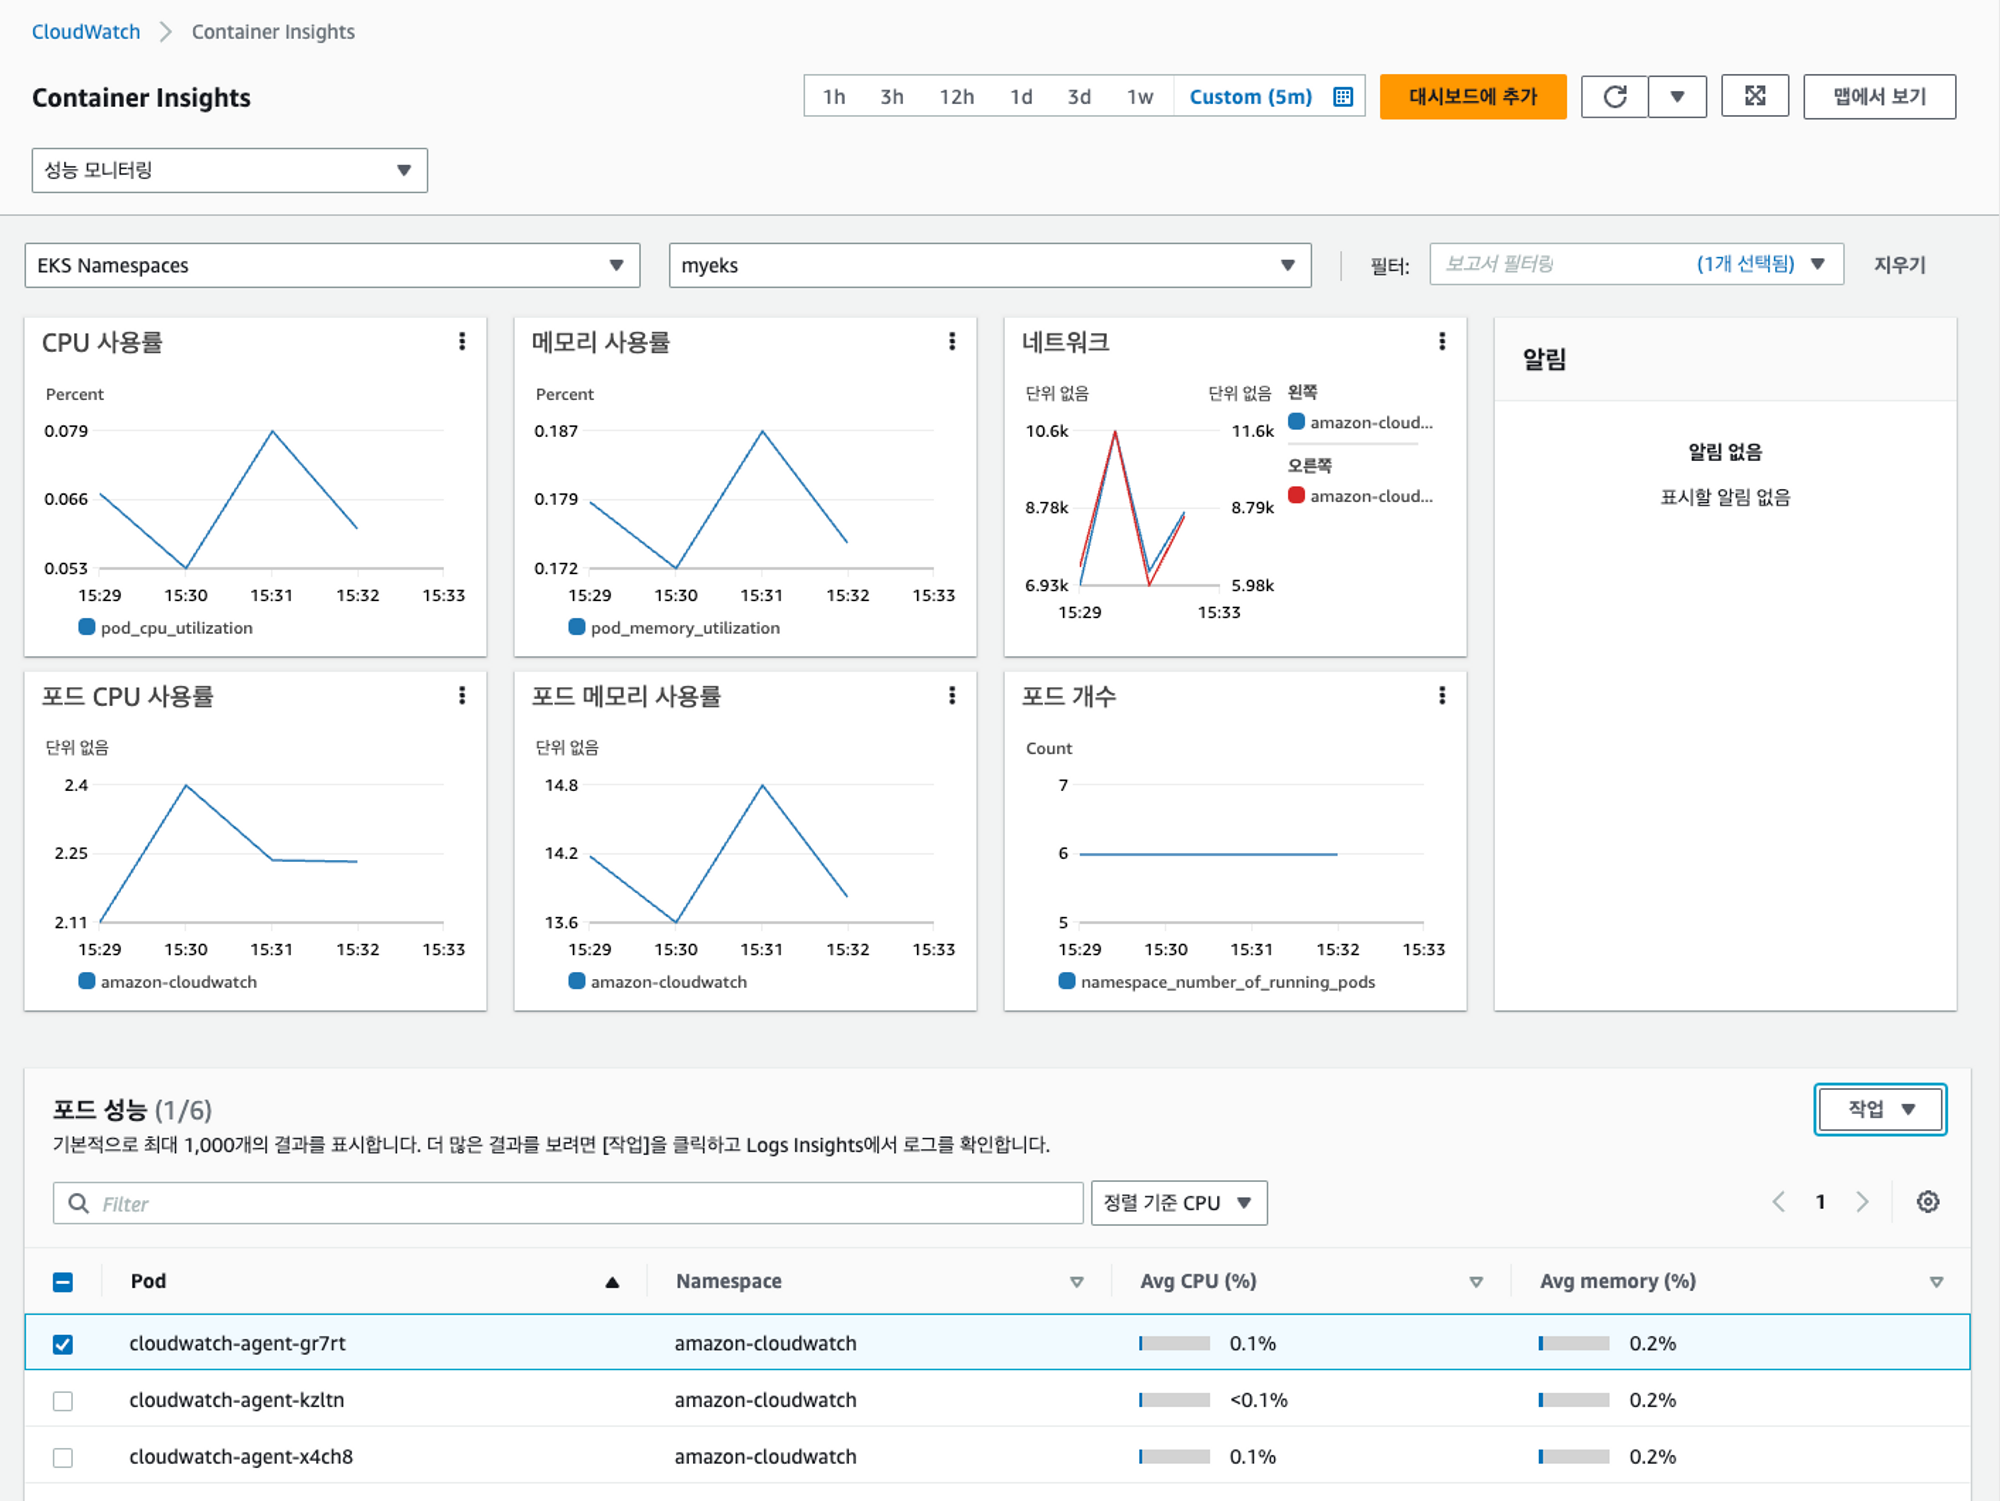The width and height of the screenshot is (2000, 1501).
Task: Click the pod table Filter input
Action: 568,1203
